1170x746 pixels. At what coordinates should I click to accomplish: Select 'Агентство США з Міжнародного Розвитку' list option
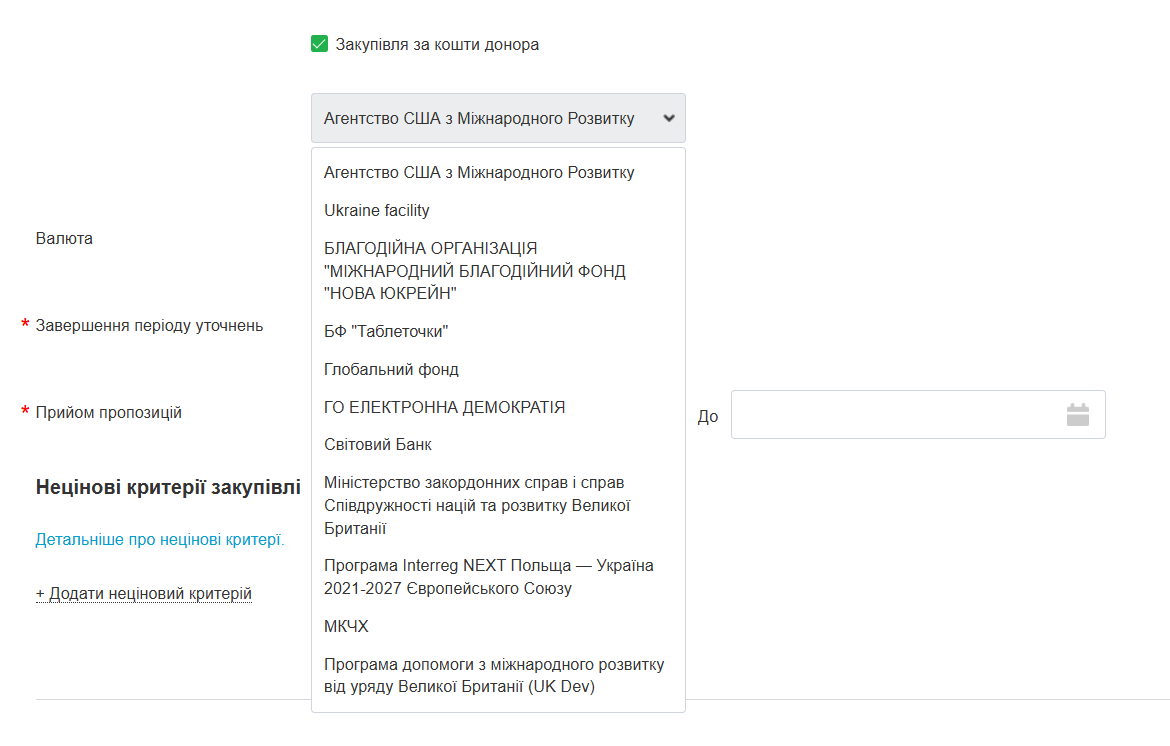coord(479,172)
